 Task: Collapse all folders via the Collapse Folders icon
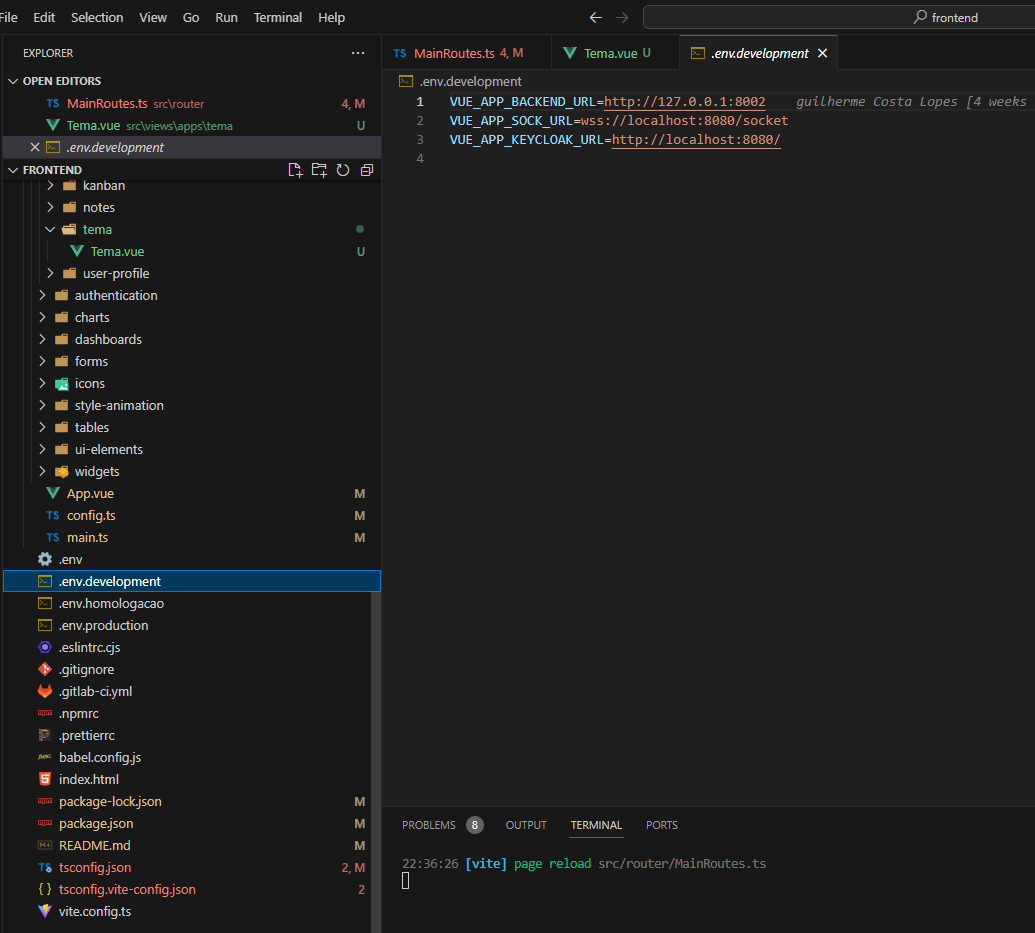[366, 170]
